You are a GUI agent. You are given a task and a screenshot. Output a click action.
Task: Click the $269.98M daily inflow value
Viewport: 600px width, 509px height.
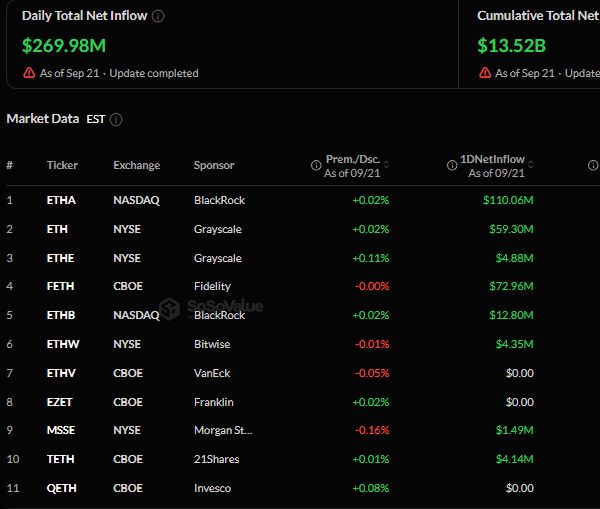[64, 46]
